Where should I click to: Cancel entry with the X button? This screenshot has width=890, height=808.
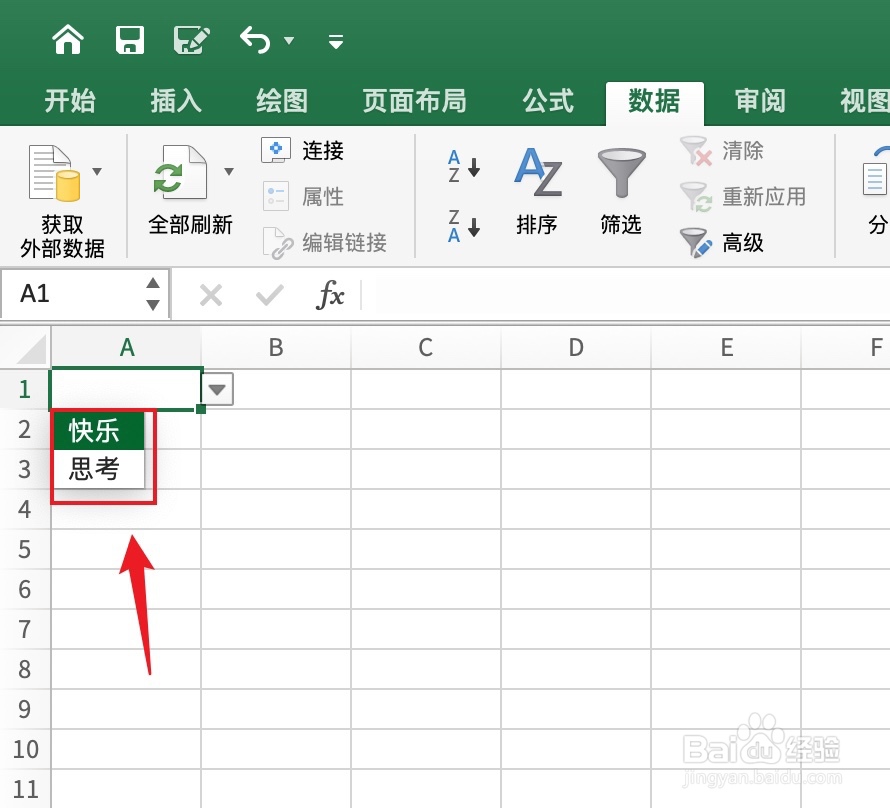pyautogui.click(x=211, y=296)
